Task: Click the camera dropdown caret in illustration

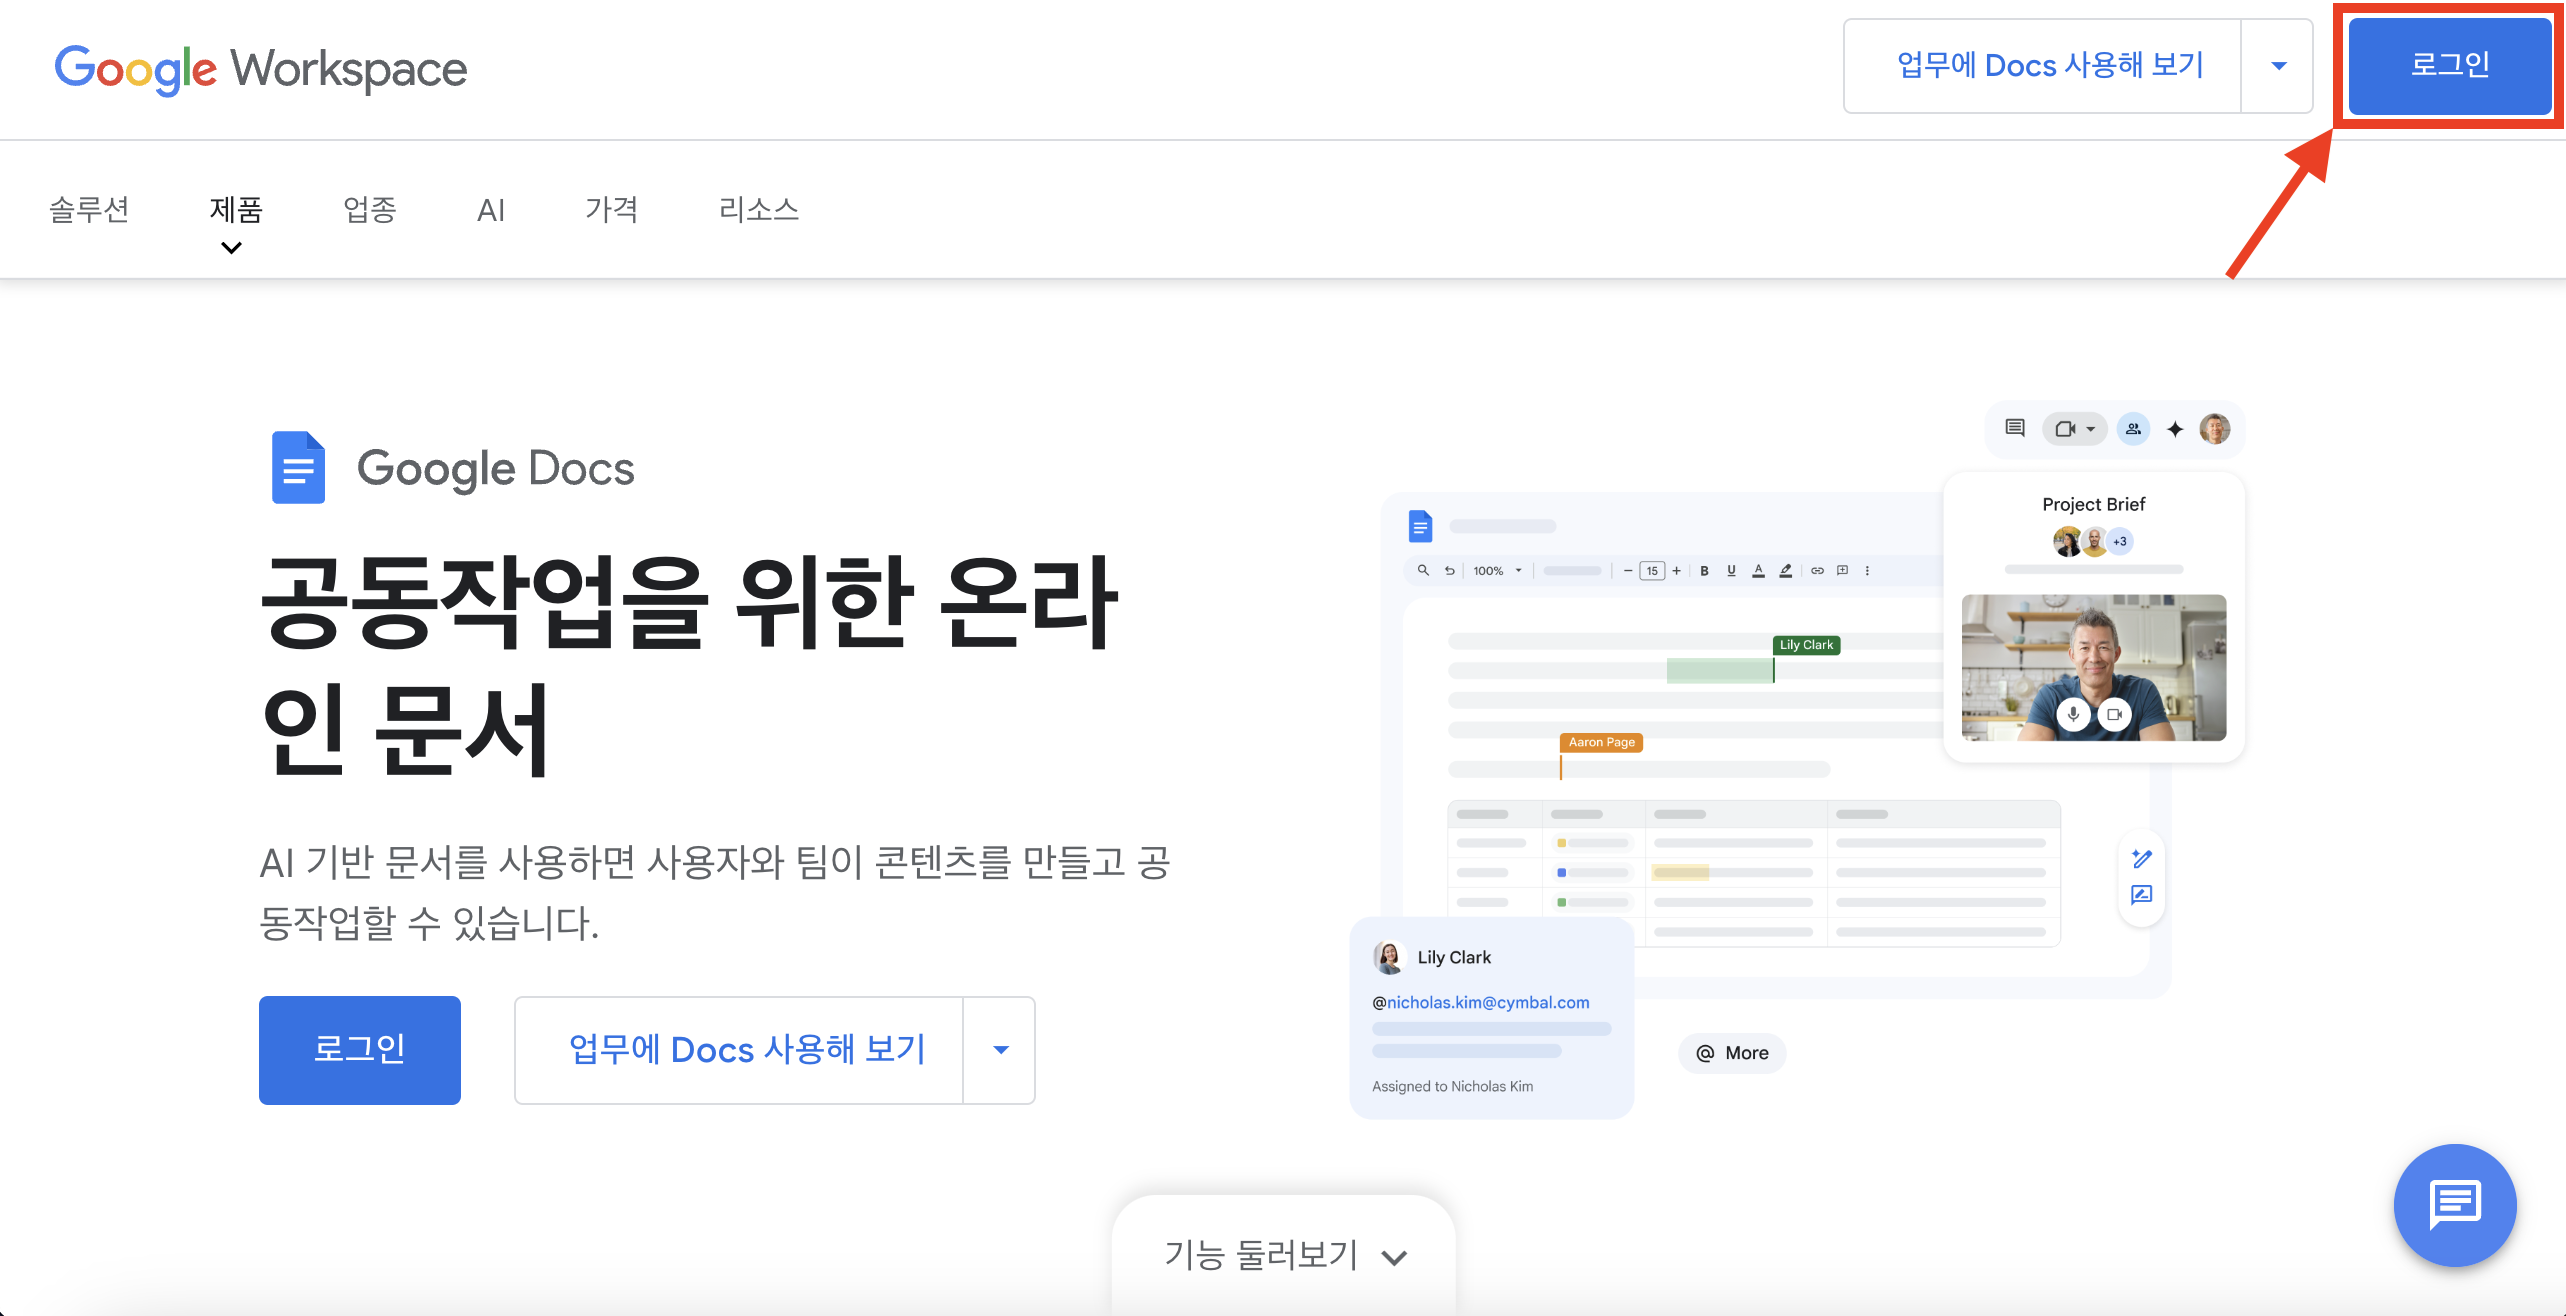Action: point(2090,429)
